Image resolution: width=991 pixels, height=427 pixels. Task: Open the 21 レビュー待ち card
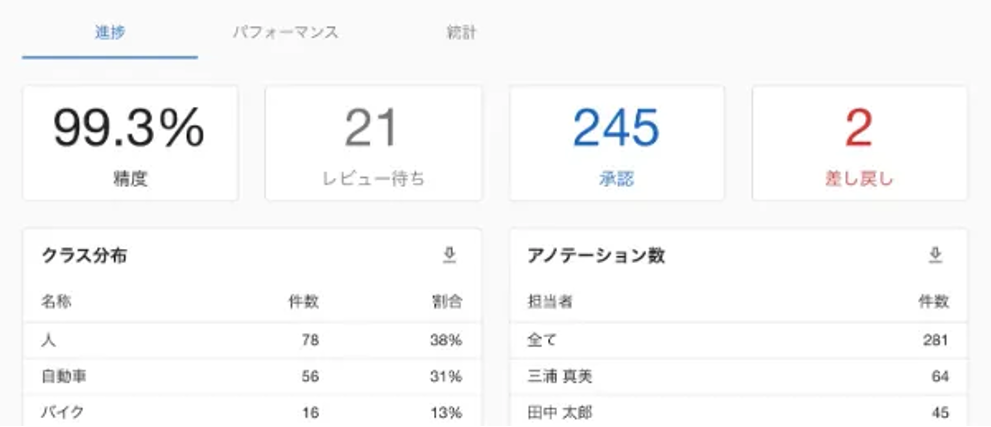373,143
